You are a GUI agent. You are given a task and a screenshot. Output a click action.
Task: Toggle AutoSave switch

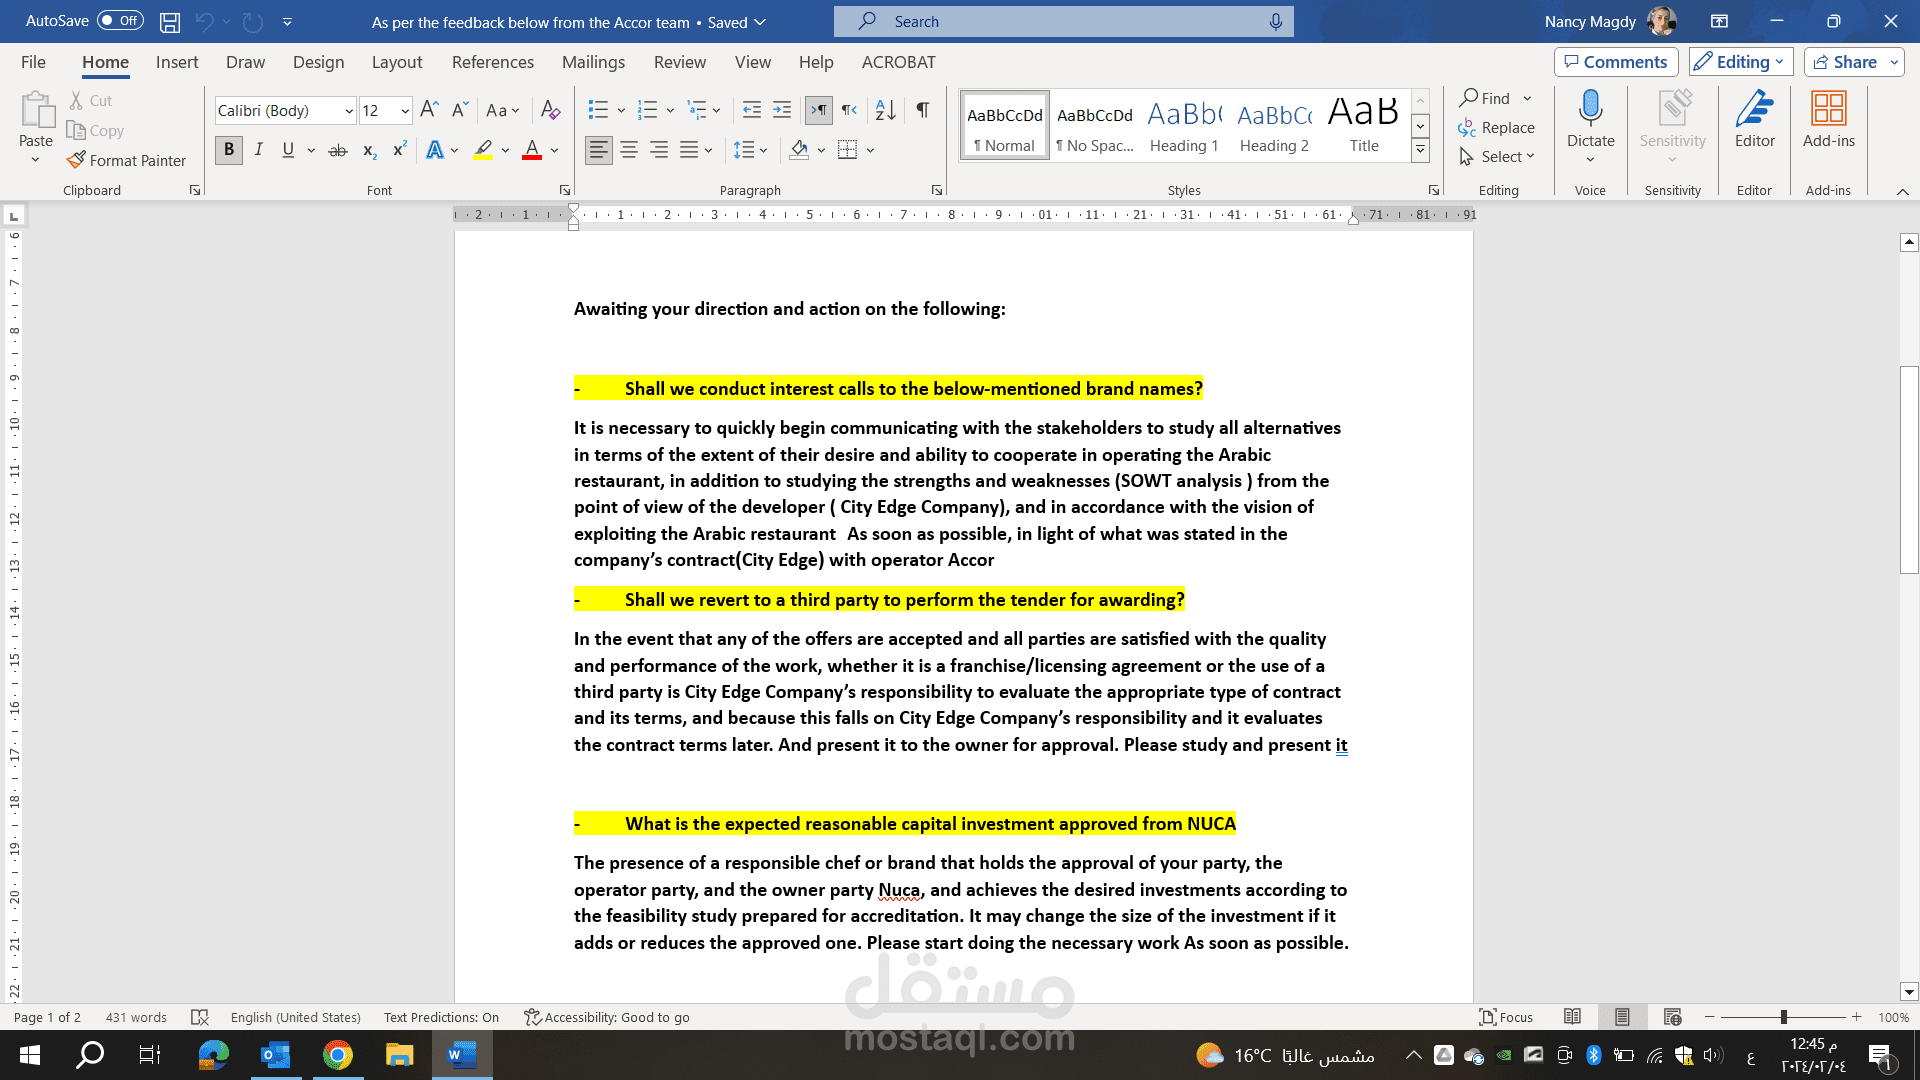120,21
